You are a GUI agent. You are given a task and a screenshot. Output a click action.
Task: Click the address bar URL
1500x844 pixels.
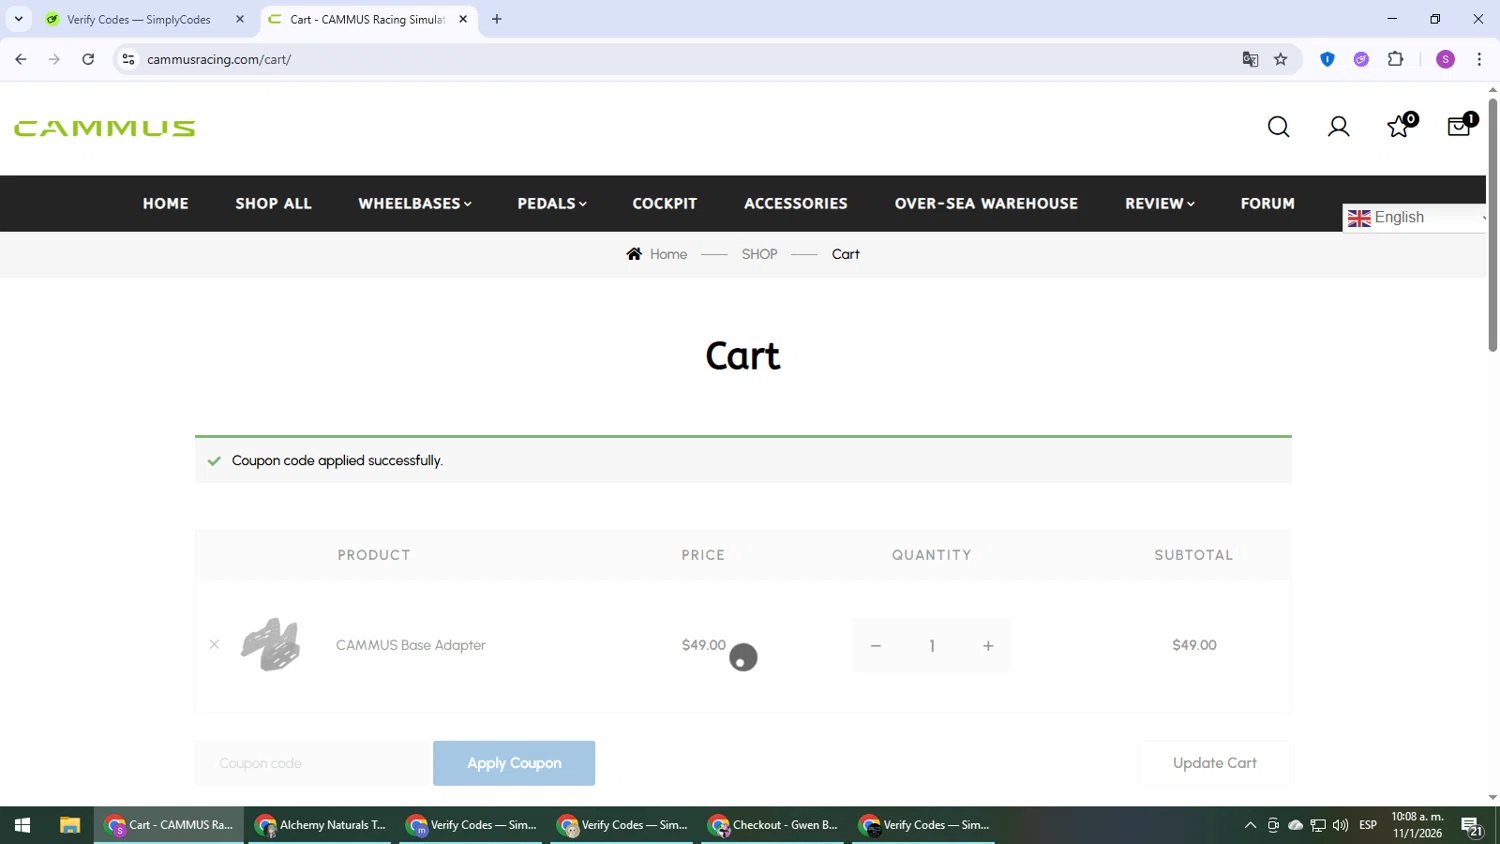pos(219,59)
